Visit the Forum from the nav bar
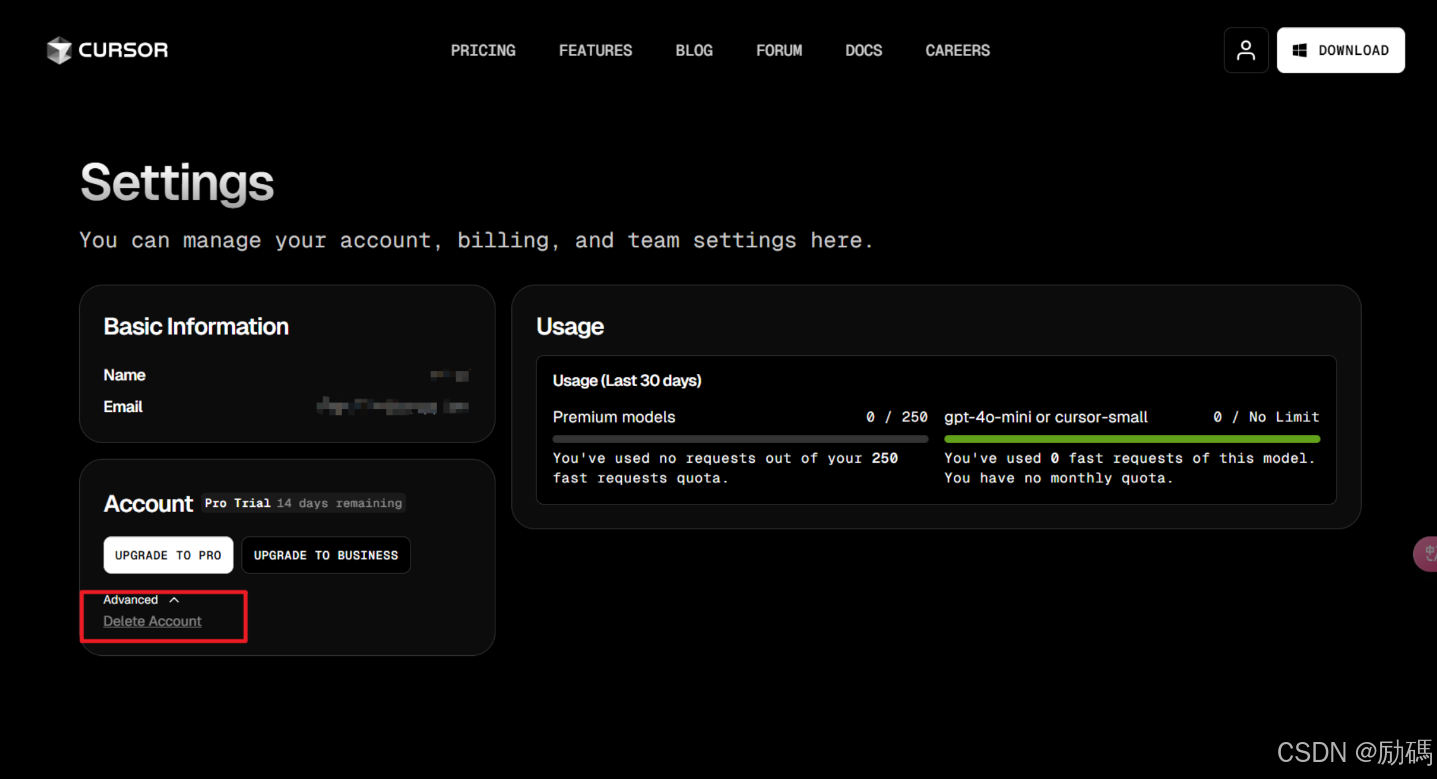 coord(779,50)
